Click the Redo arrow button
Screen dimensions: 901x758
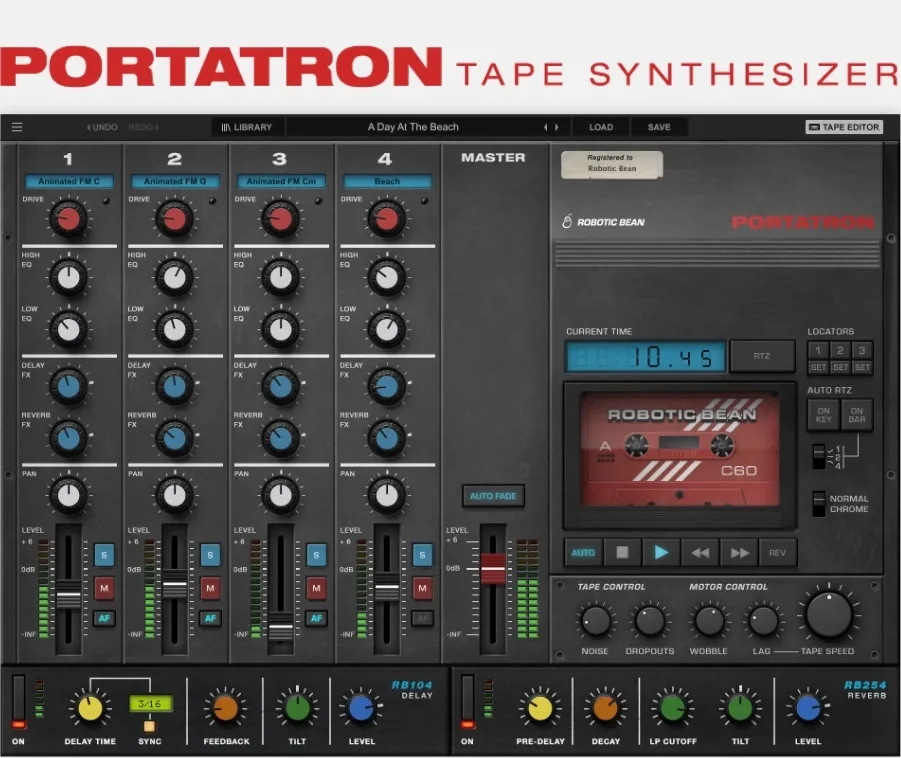pyautogui.click(x=143, y=127)
